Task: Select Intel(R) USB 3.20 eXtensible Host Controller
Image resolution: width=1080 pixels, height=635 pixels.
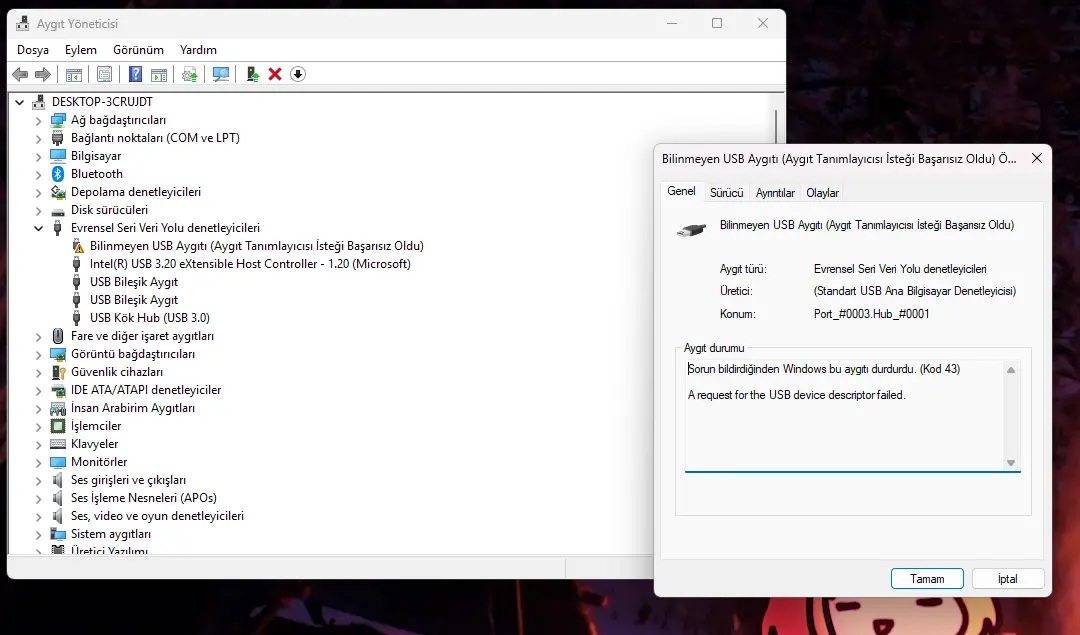Action: click(249, 264)
